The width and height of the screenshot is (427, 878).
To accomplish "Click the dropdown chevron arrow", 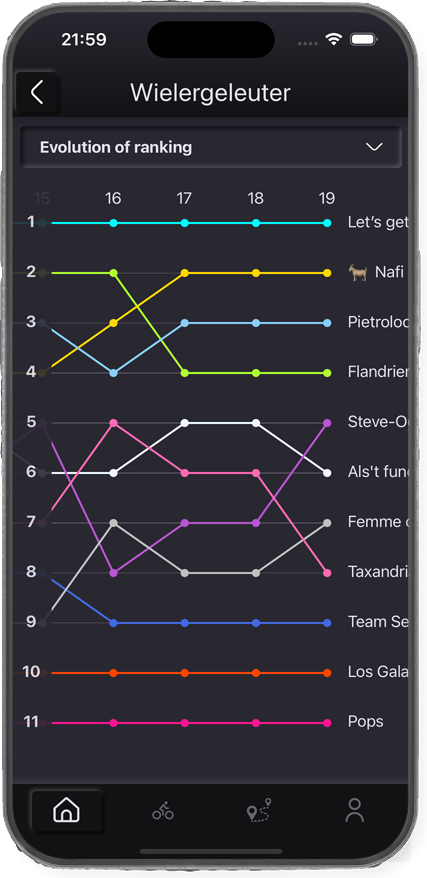I will pos(373,147).
